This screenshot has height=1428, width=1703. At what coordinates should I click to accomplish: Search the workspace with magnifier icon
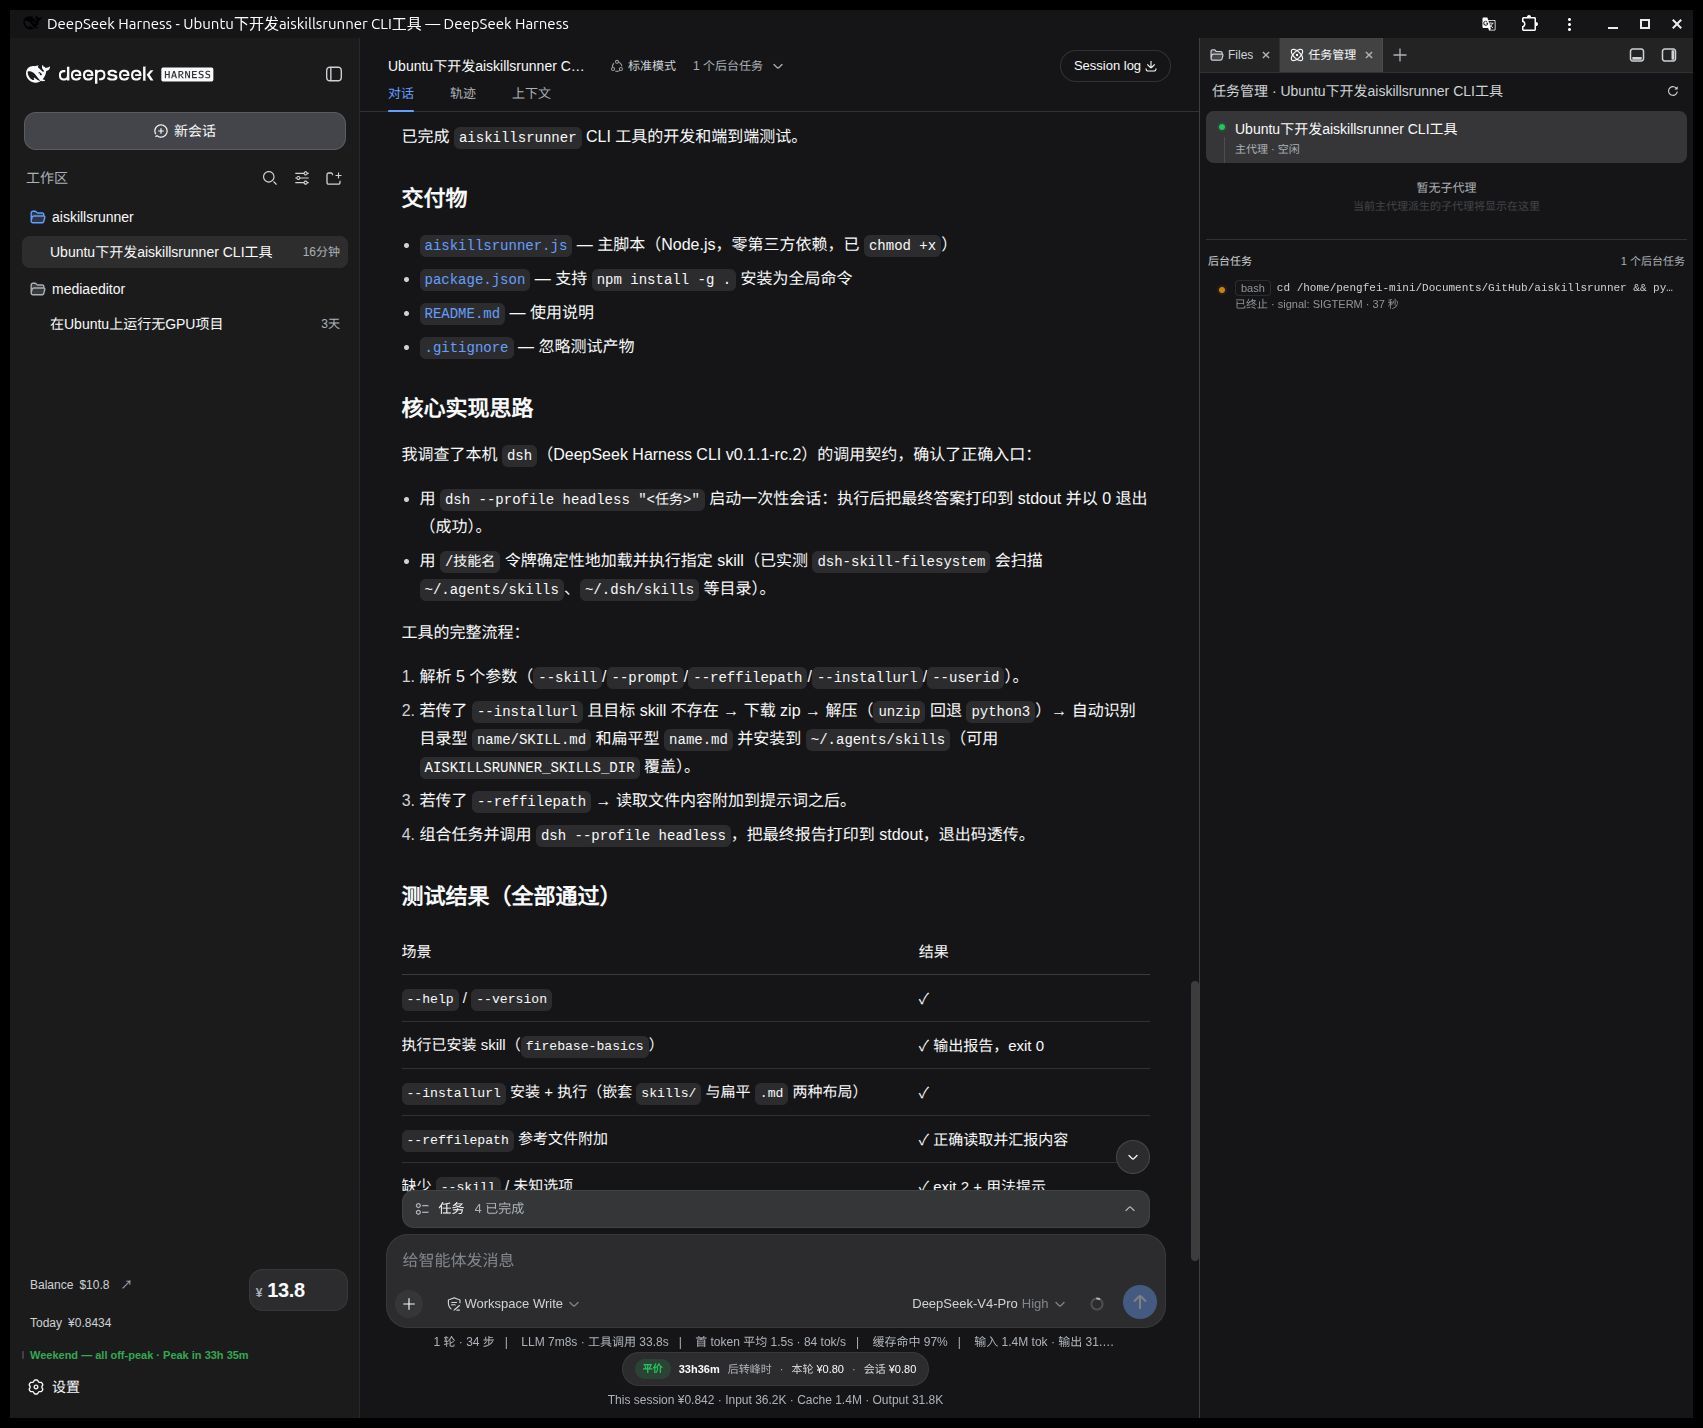click(x=270, y=178)
